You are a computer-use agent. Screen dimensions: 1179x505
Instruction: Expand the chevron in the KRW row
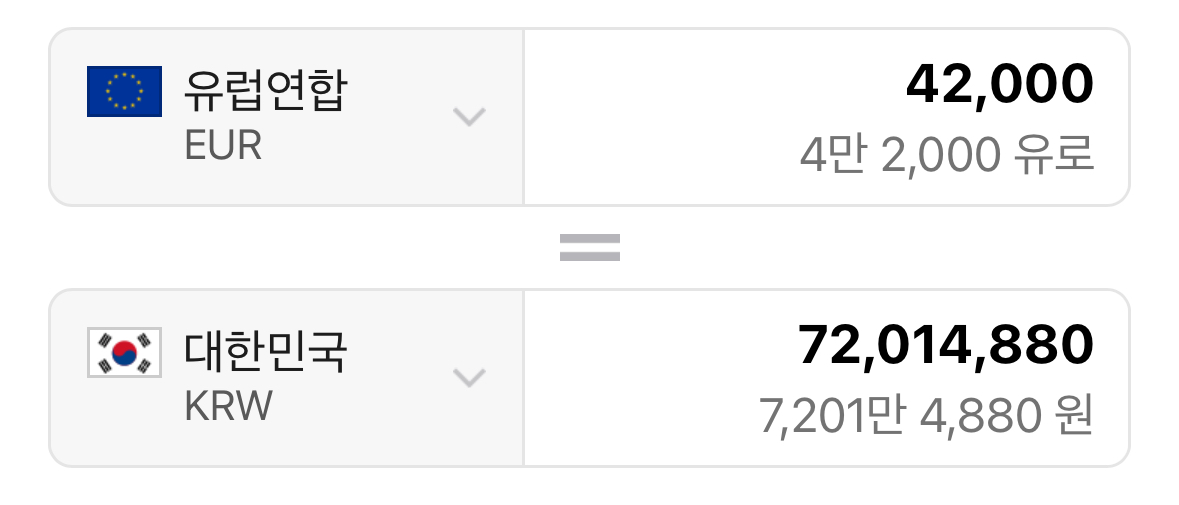[x=469, y=378]
